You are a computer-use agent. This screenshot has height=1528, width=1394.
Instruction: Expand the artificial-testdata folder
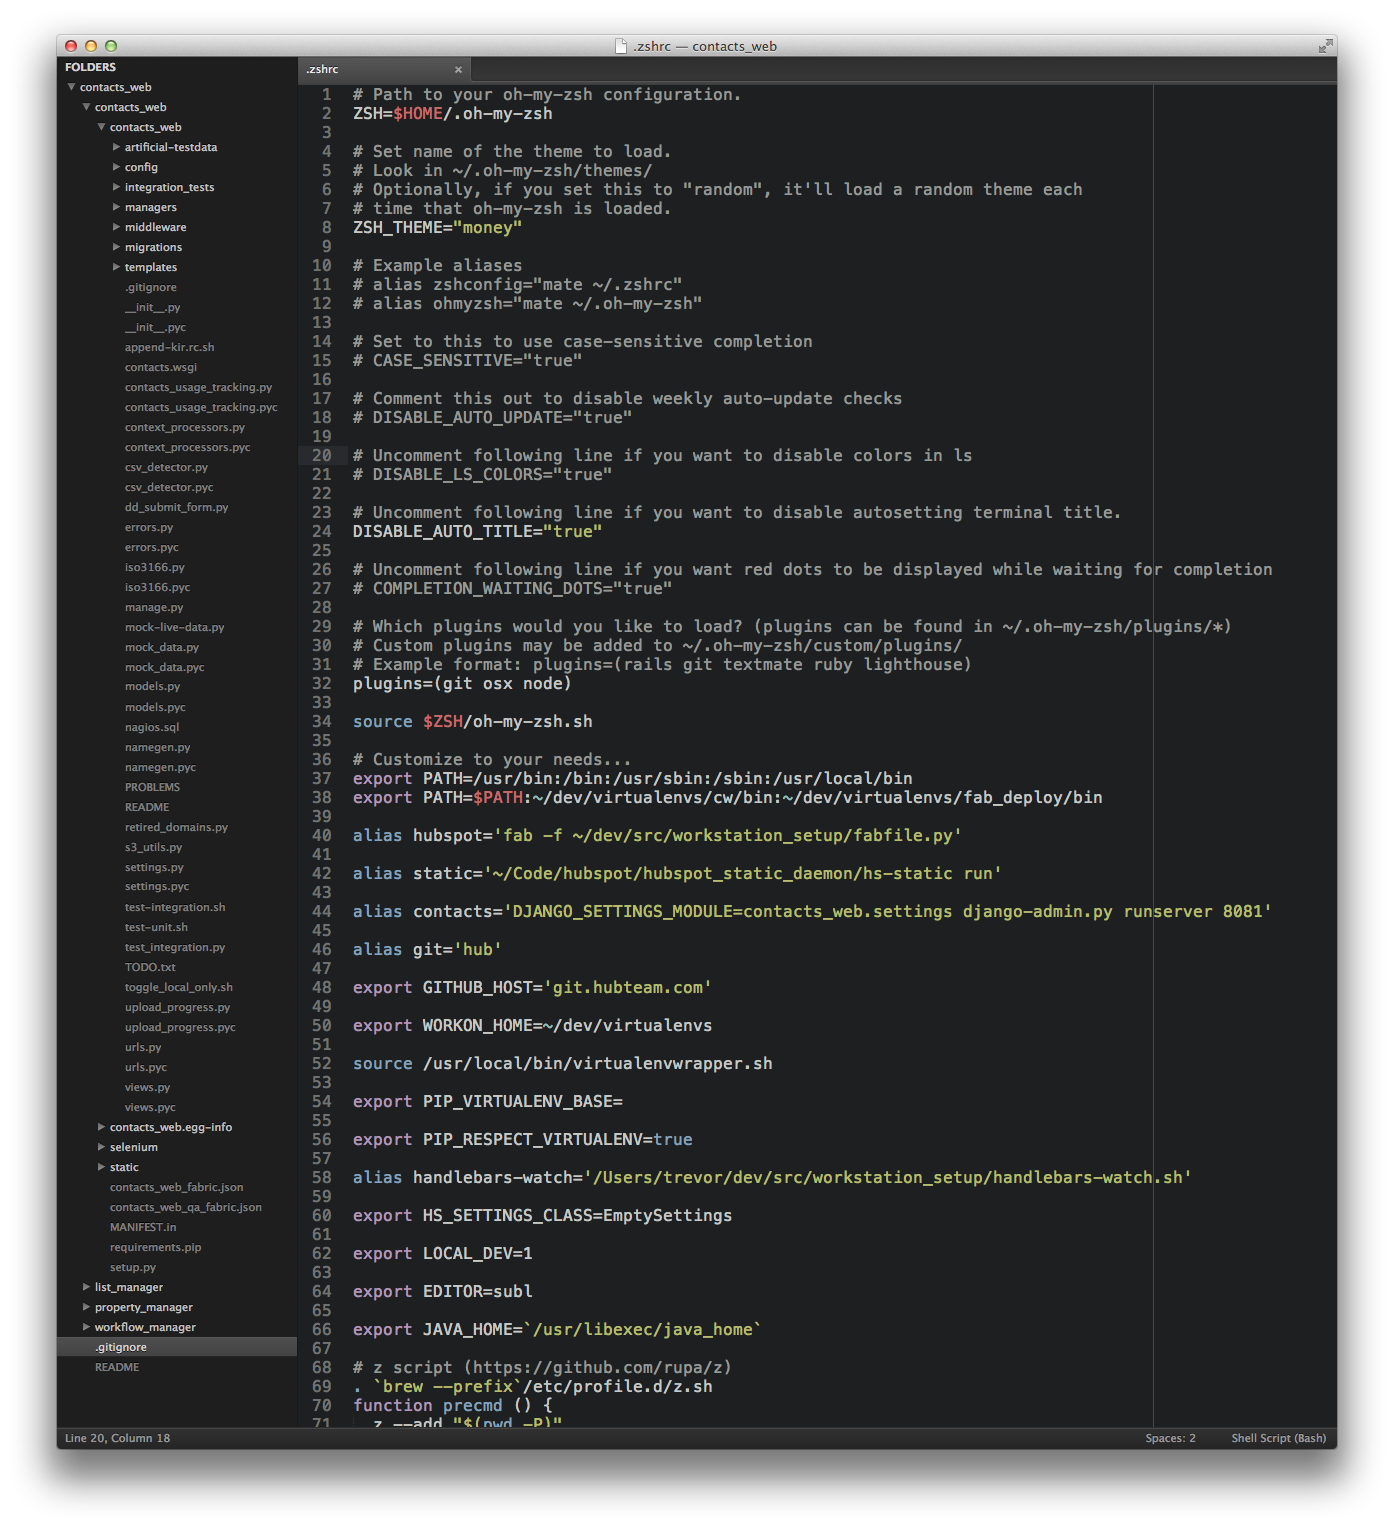(x=116, y=147)
